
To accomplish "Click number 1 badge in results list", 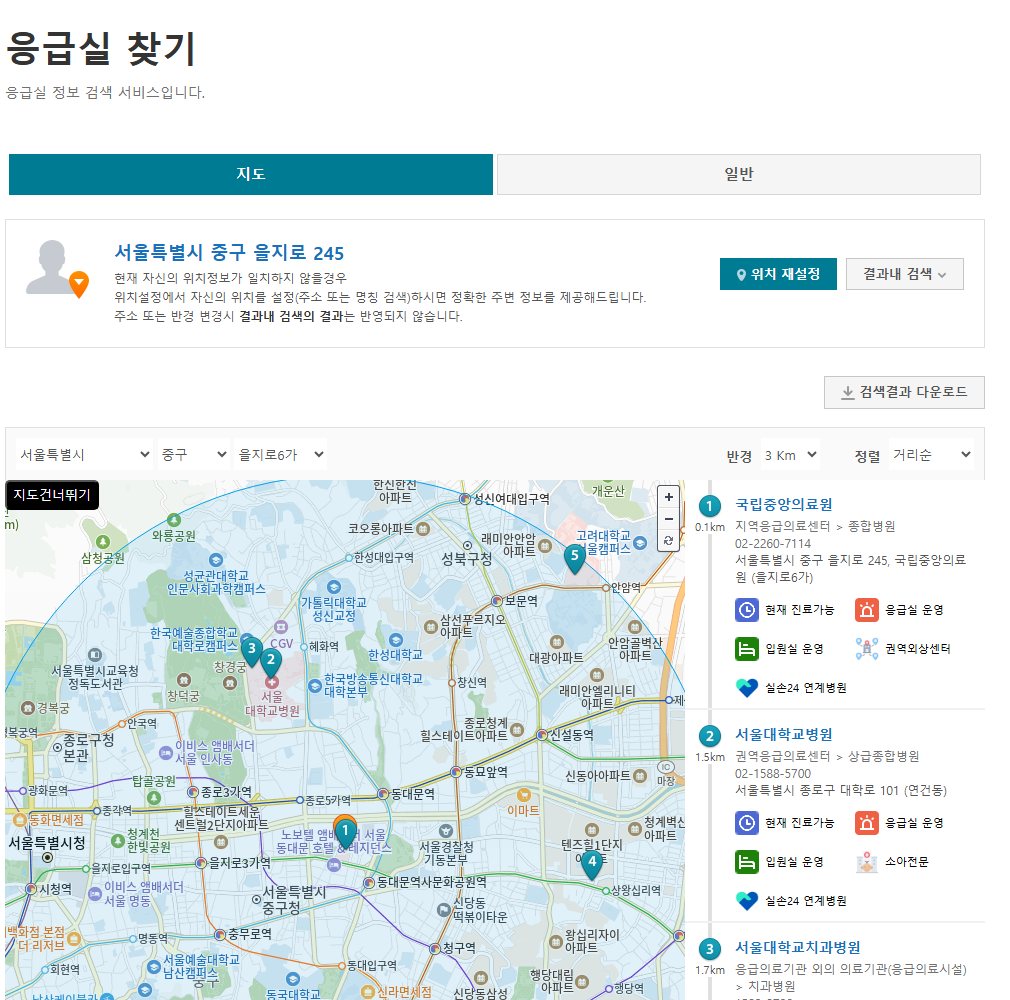I will [710, 506].
